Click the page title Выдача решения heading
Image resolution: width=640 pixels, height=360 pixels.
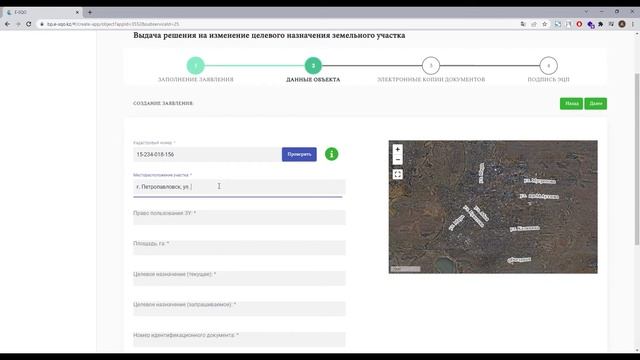(269, 35)
